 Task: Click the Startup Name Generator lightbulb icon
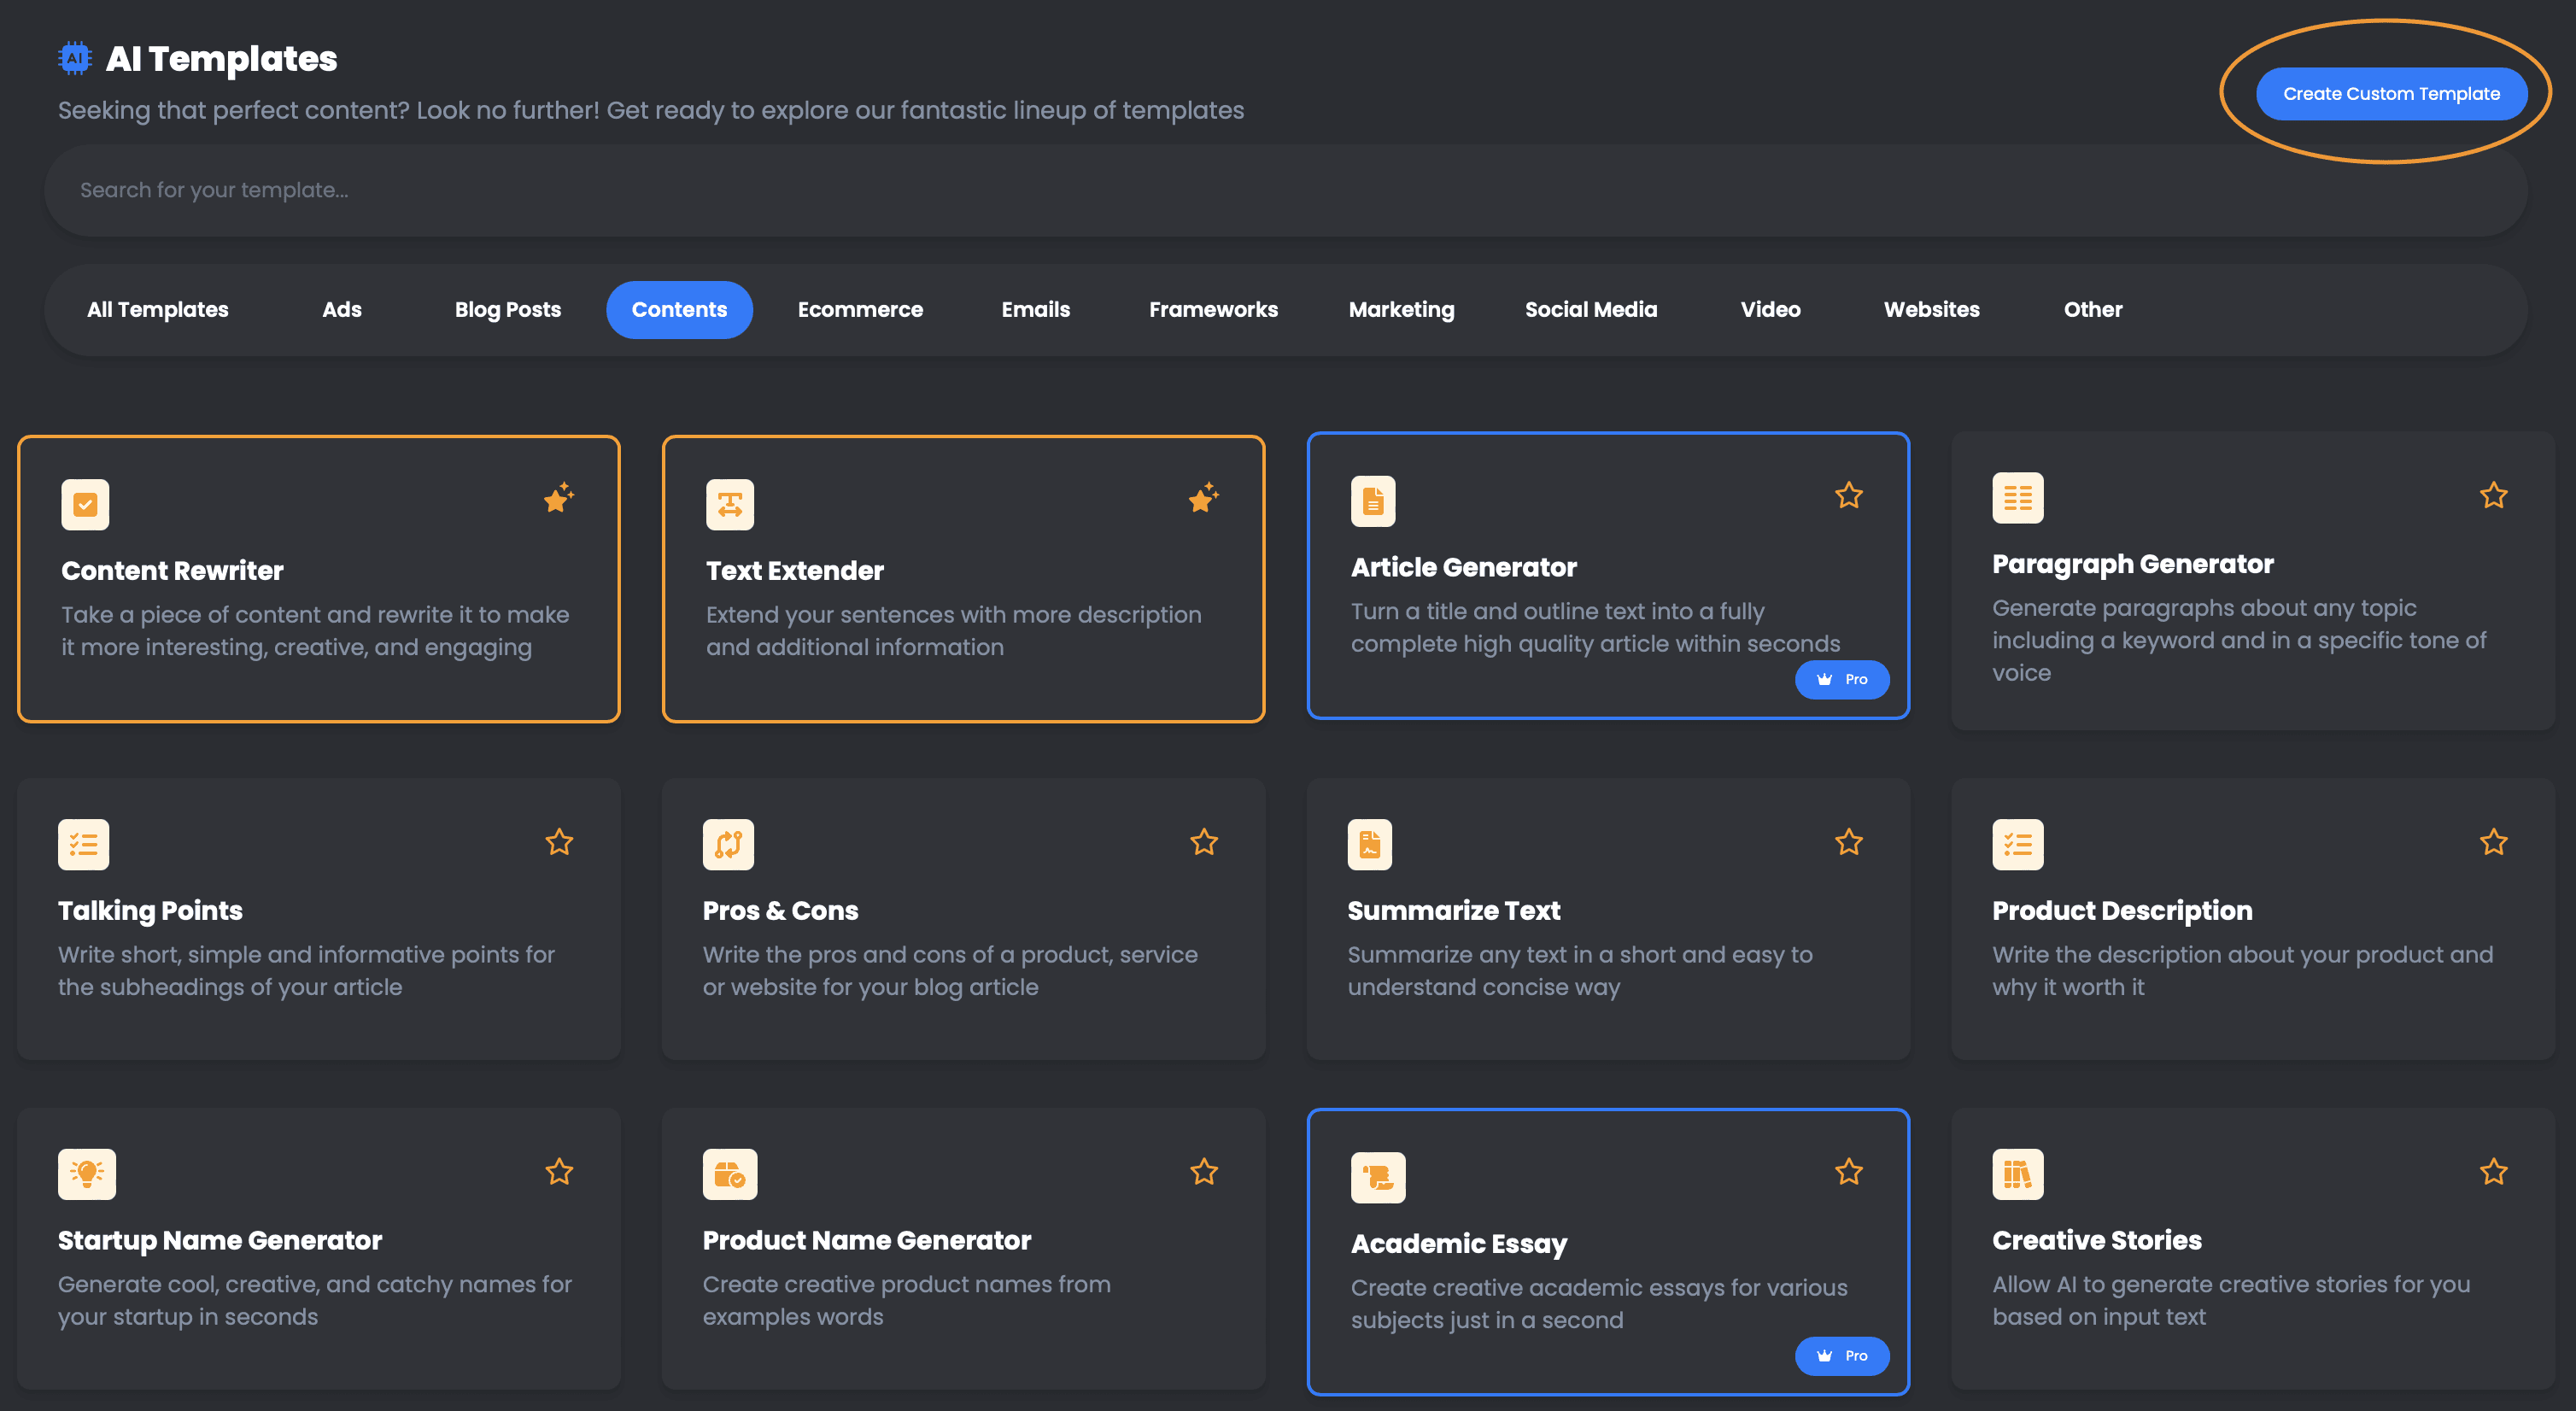[87, 1174]
